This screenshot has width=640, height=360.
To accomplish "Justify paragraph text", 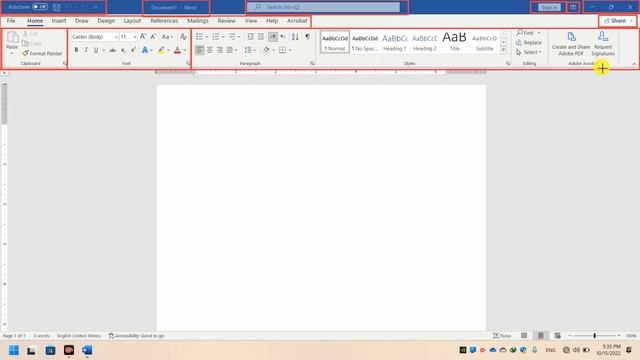I will coord(230,50).
